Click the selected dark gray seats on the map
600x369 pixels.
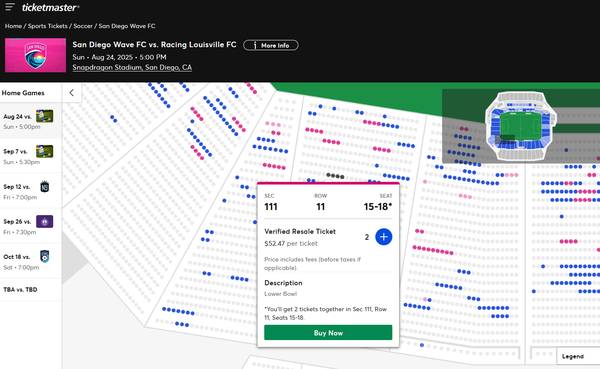tap(335, 176)
